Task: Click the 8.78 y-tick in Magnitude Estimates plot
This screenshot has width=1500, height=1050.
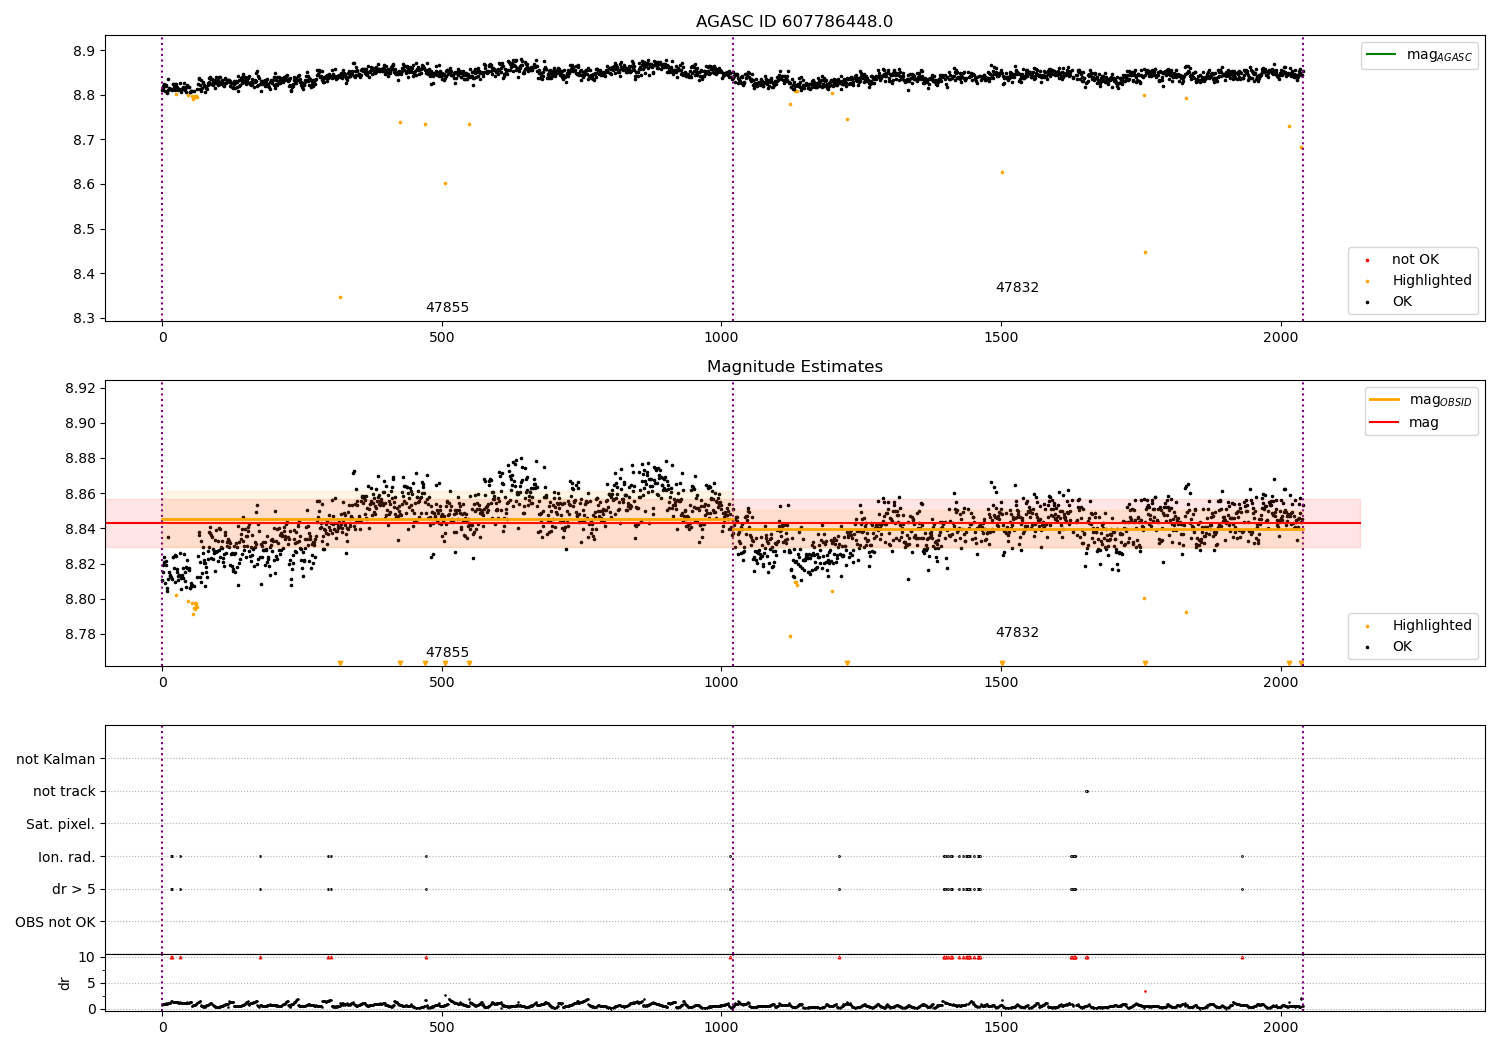Action: click(80, 635)
